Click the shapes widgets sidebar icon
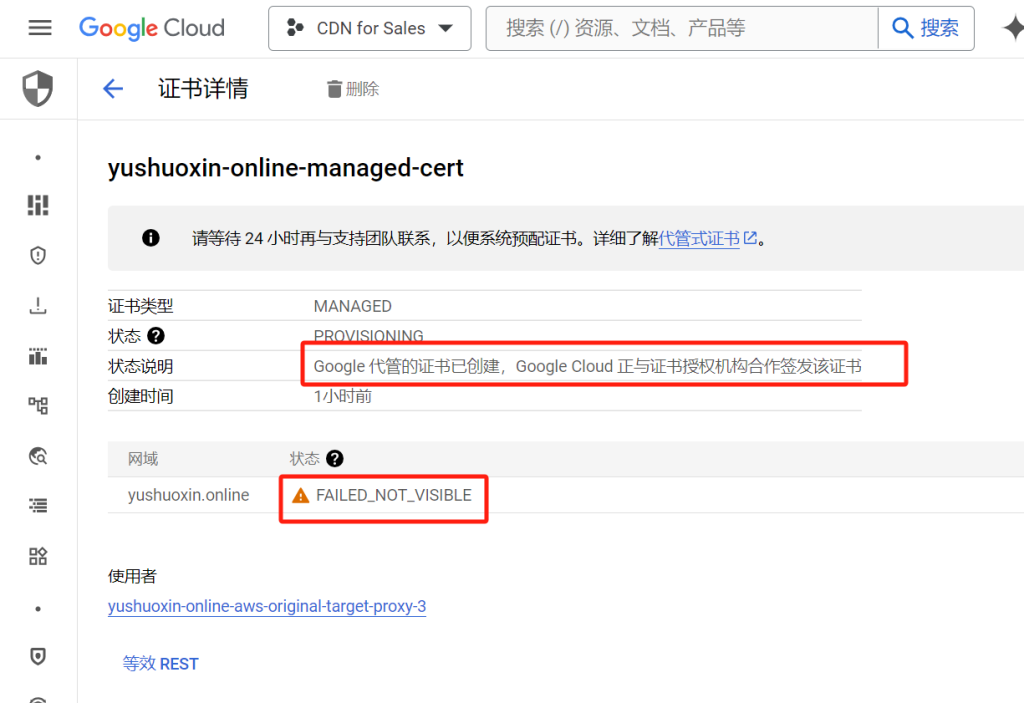Viewport: 1024px width, 703px height. point(38,556)
